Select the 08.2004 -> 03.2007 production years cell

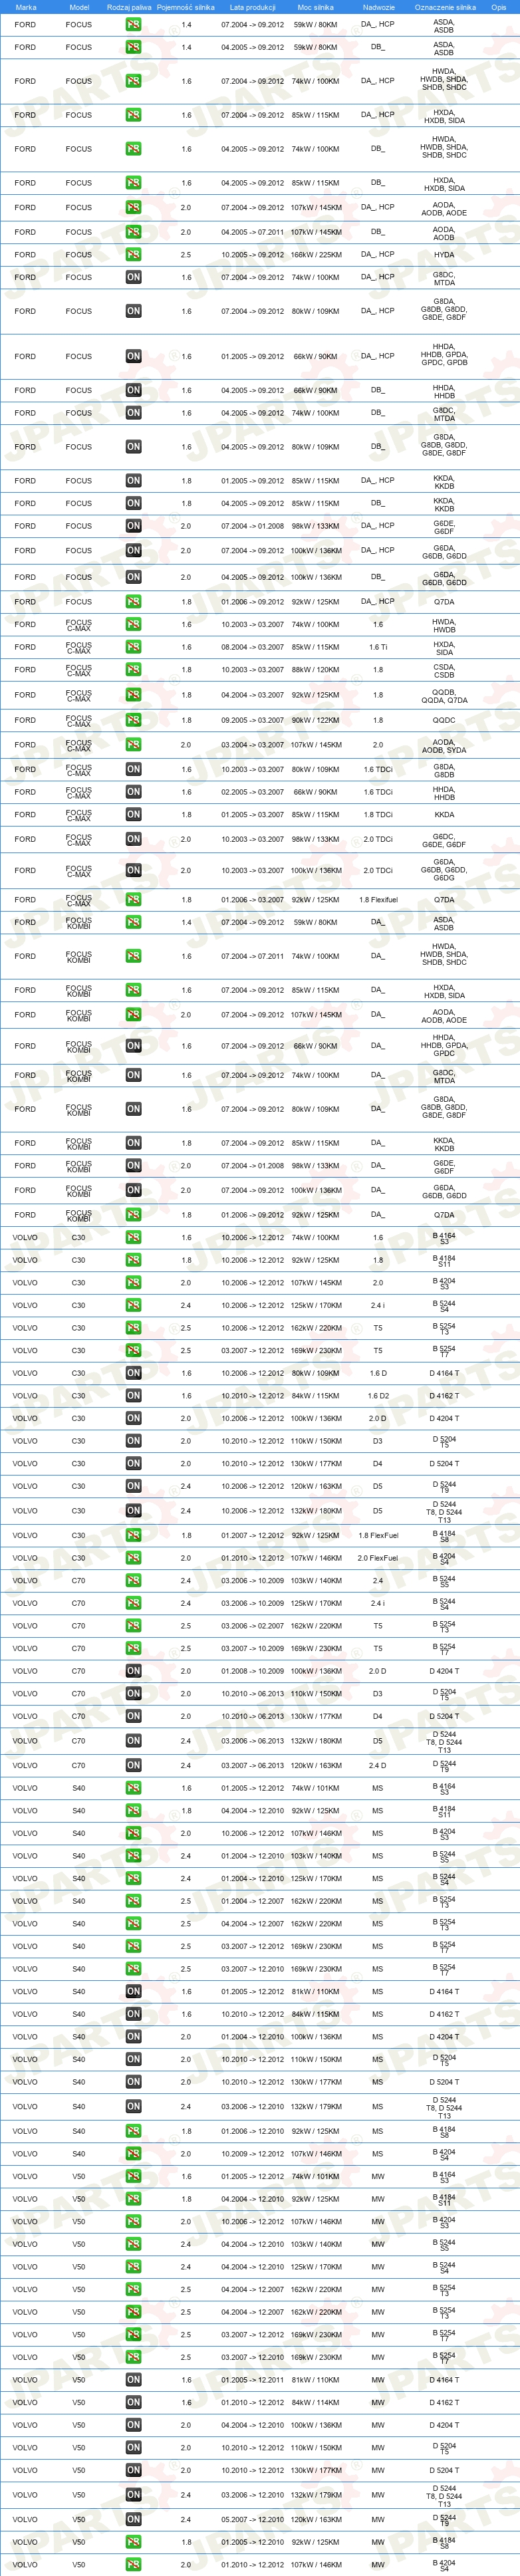(252, 647)
